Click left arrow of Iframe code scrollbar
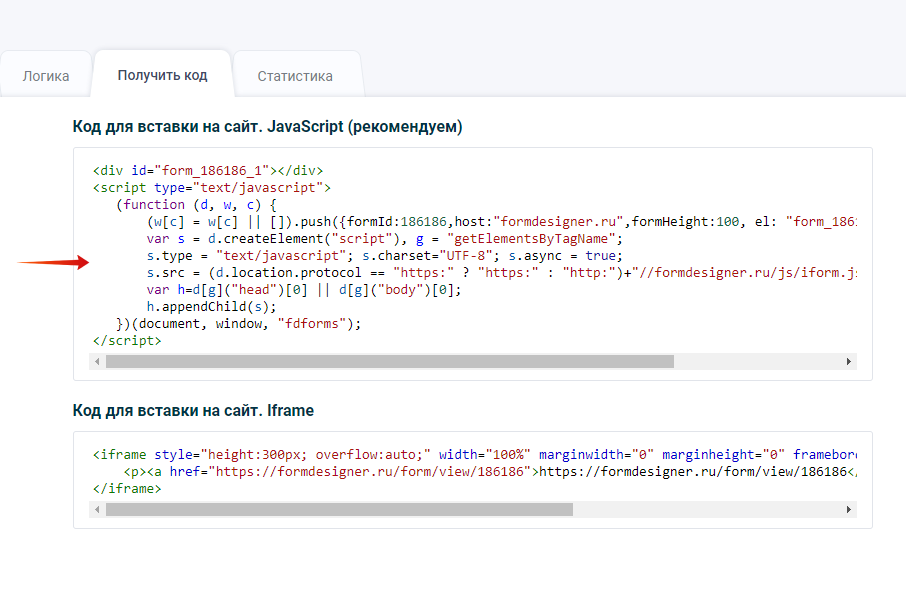 97,509
